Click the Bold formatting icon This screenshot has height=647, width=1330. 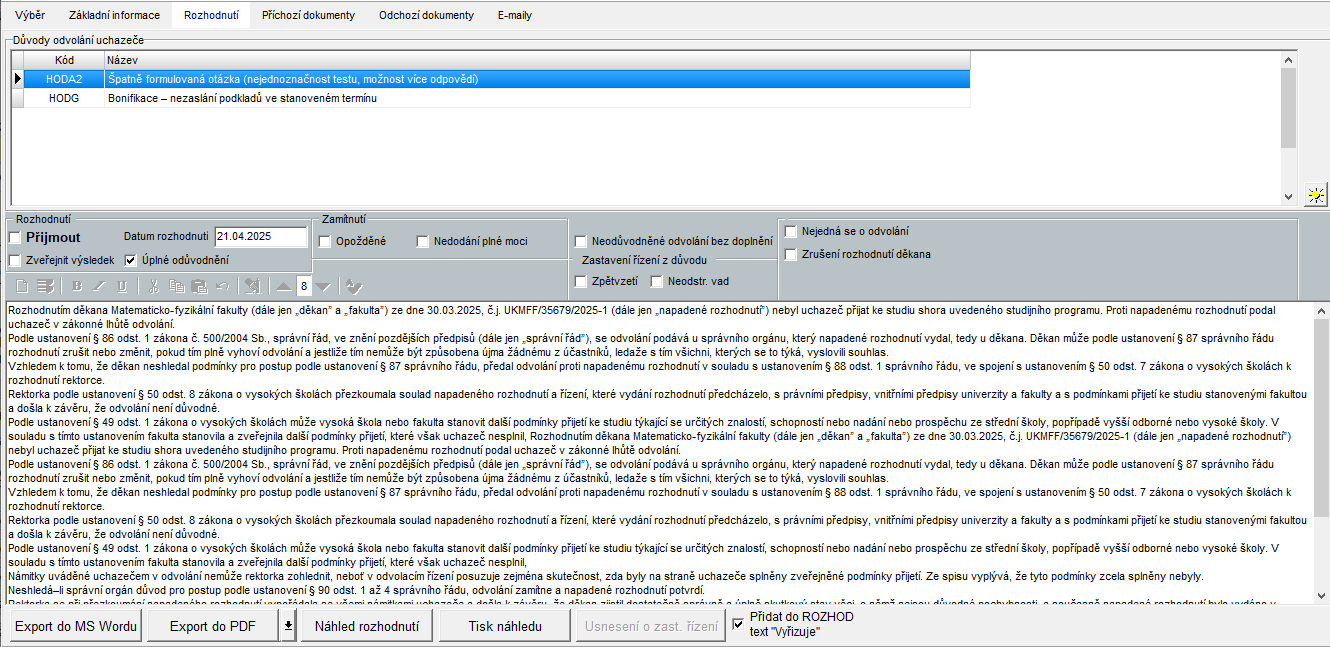tap(76, 287)
